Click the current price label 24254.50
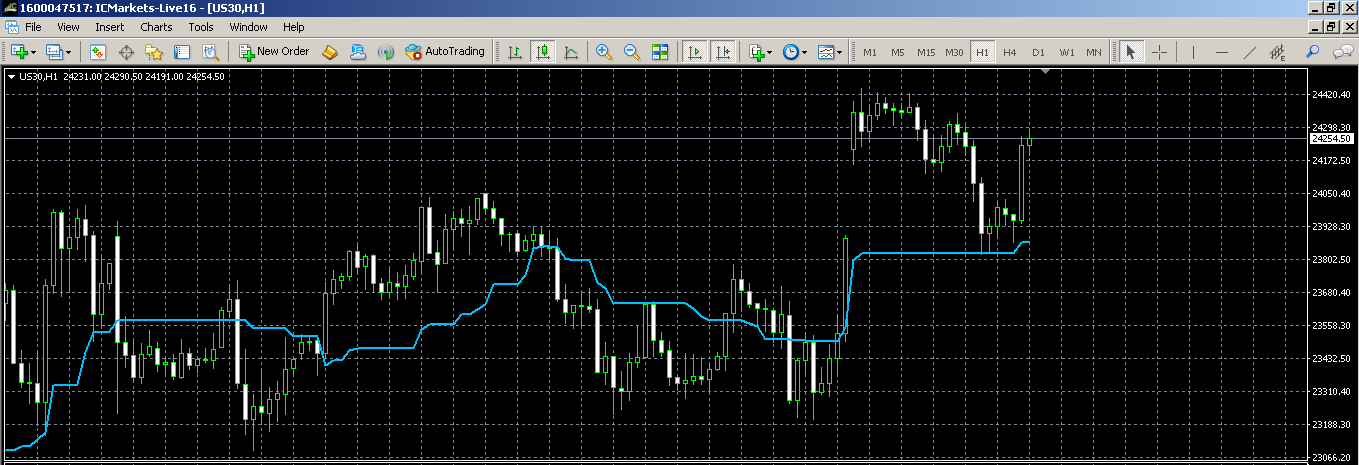Screen dimensions: 1359x465 1331,139
